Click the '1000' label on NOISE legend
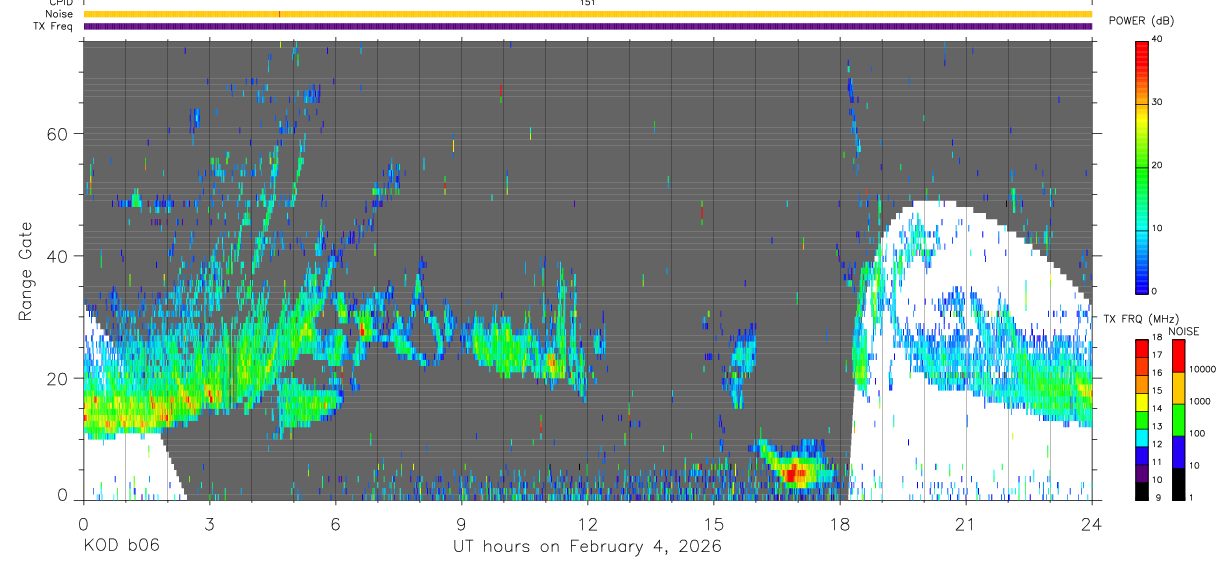Viewport: 1228px width, 567px height. point(1200,401)
